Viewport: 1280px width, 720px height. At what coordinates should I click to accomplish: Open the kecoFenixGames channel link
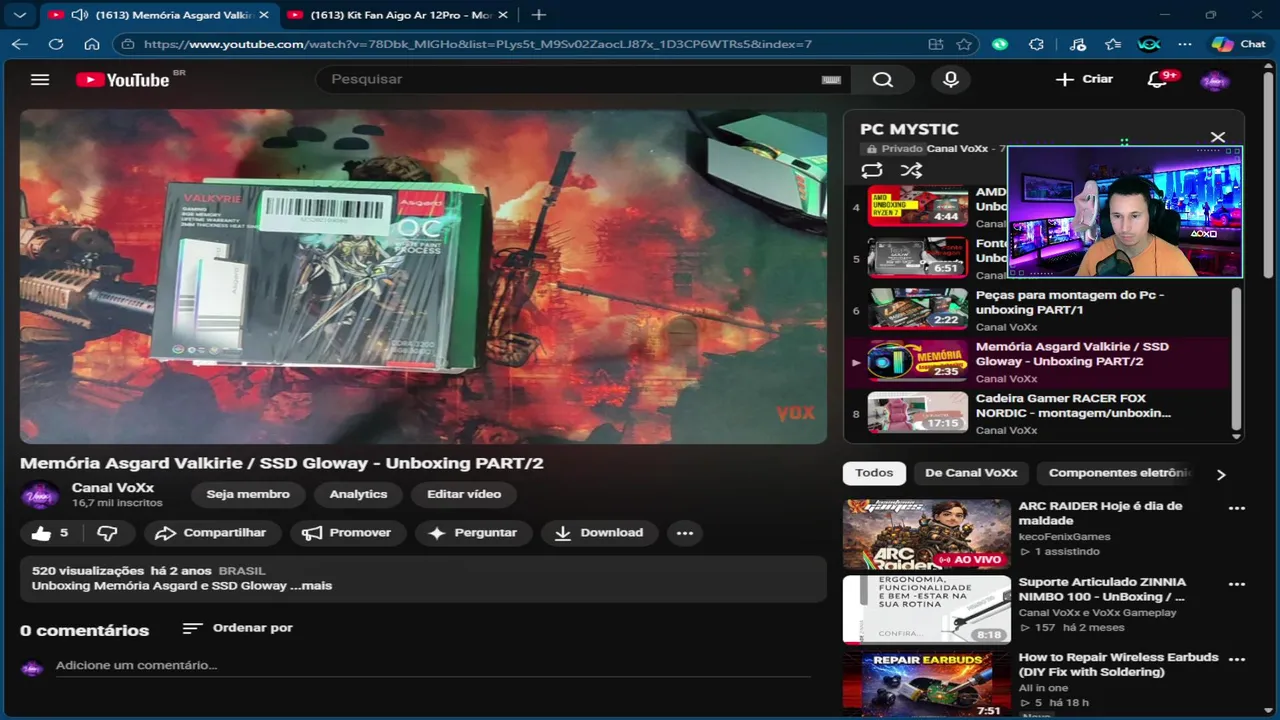coord(1064,537)
